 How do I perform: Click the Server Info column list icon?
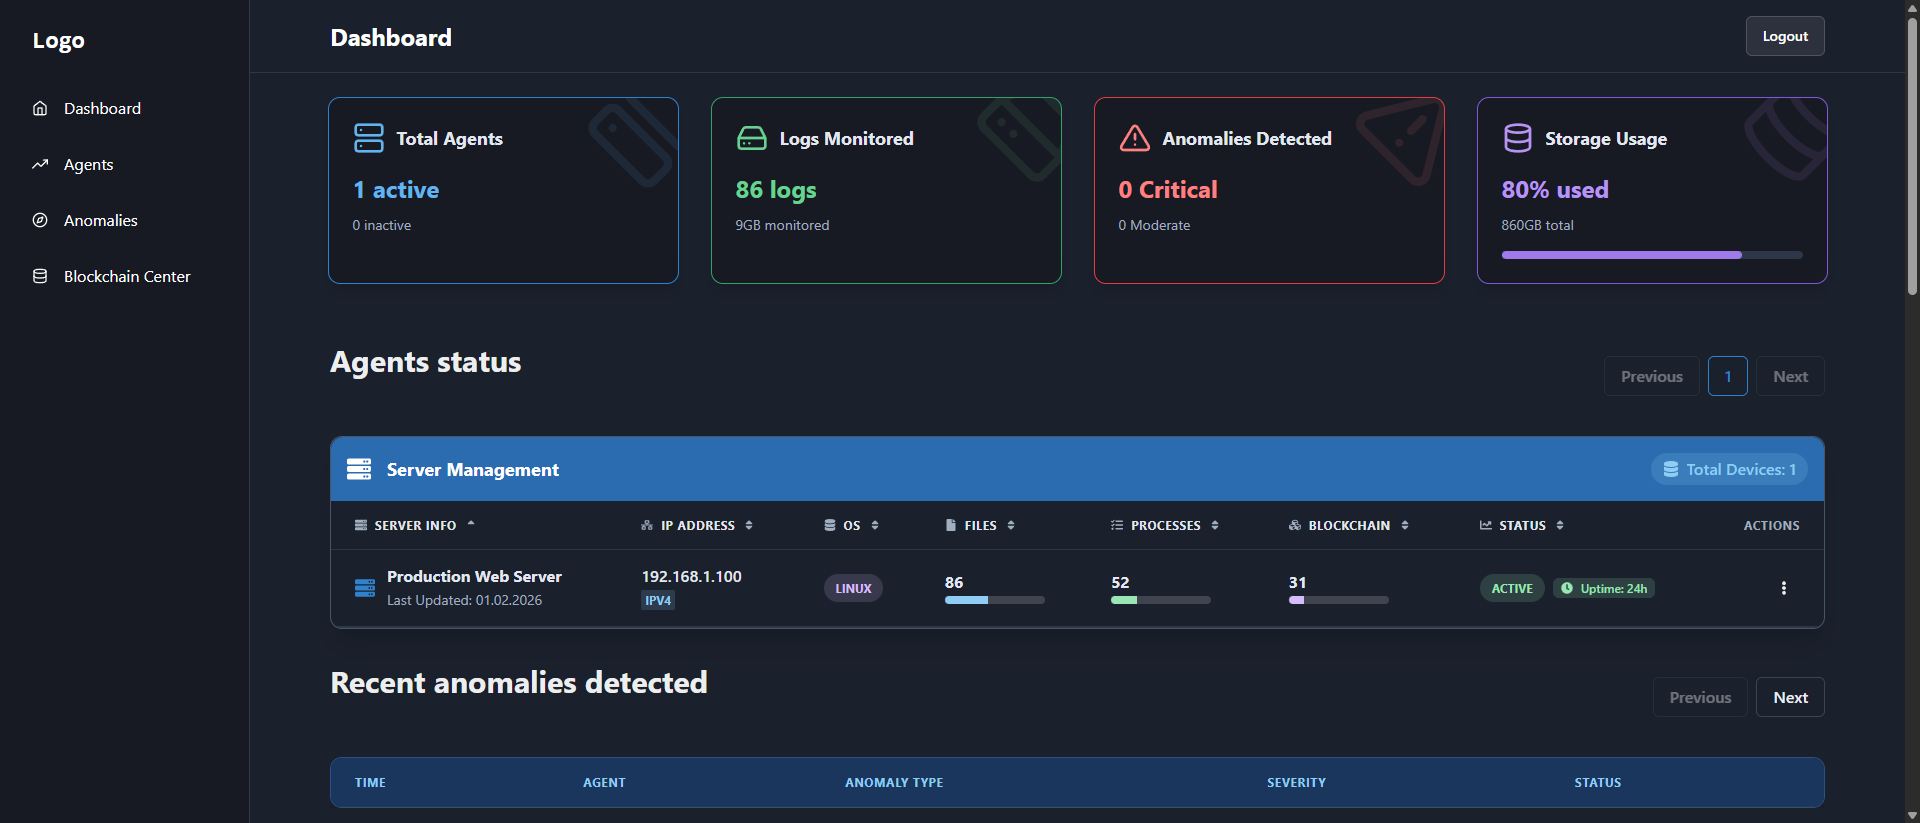coord(361,525)
